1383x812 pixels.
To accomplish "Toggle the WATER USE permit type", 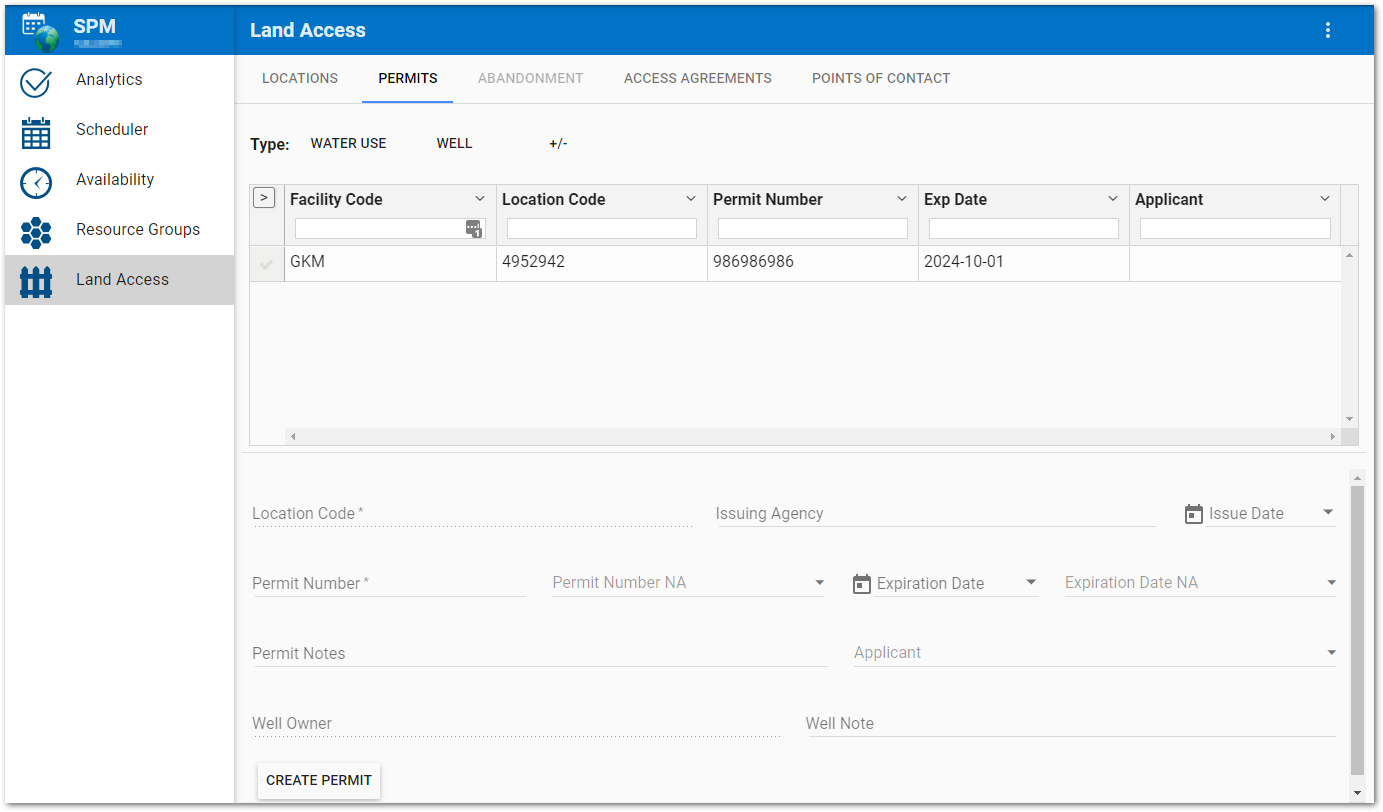I will 348,144.
